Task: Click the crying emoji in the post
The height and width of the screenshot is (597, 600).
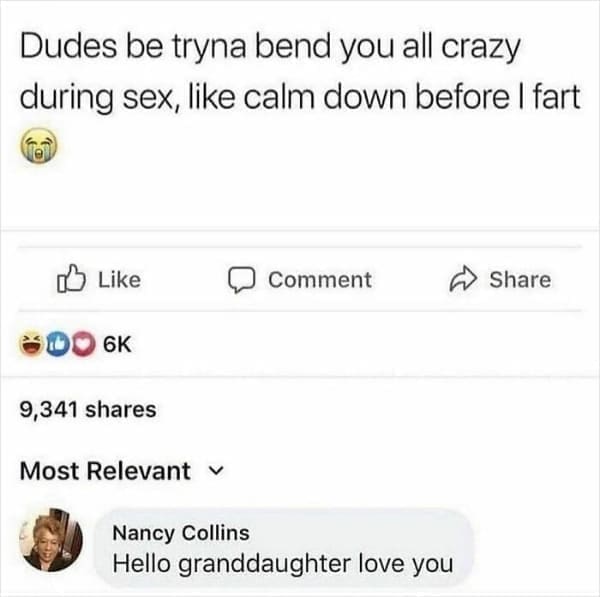Action: click(39, 145)
